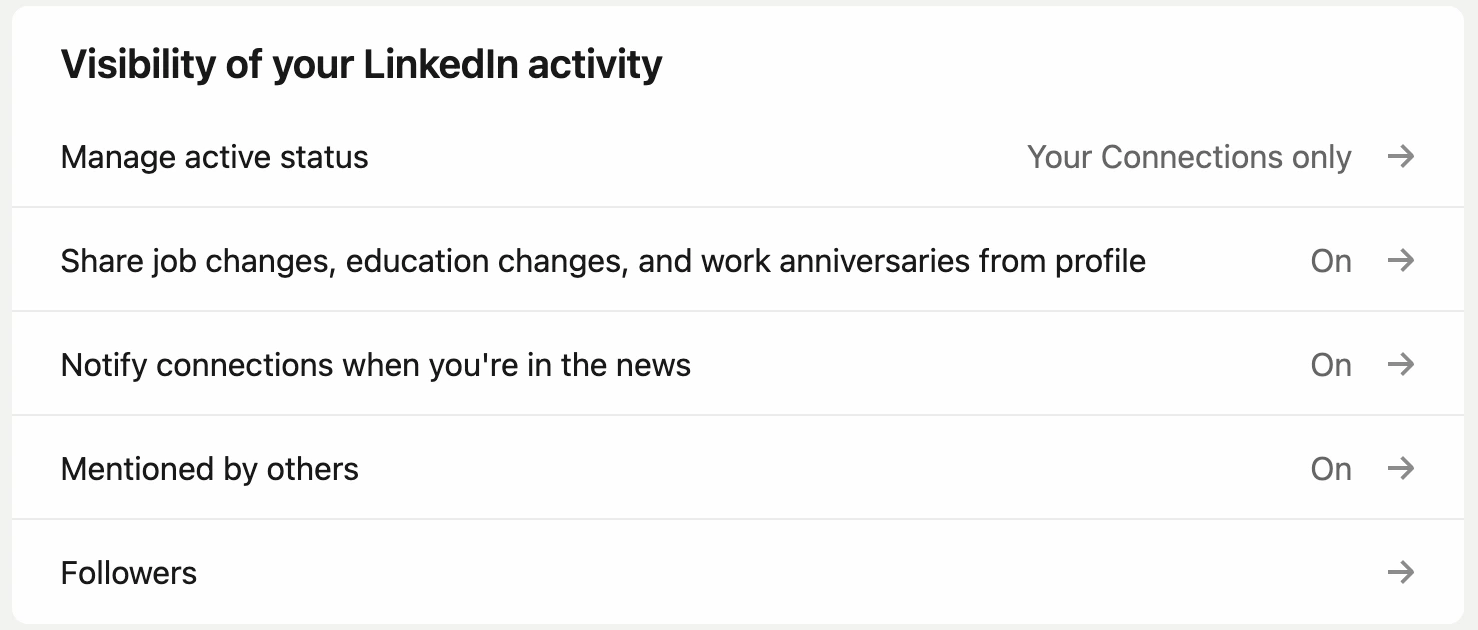The height and width of the screenshot is (630, 1478).
Task: Click the Your Connections only value
Action: pyautogui.click(x=1189, y=157)
